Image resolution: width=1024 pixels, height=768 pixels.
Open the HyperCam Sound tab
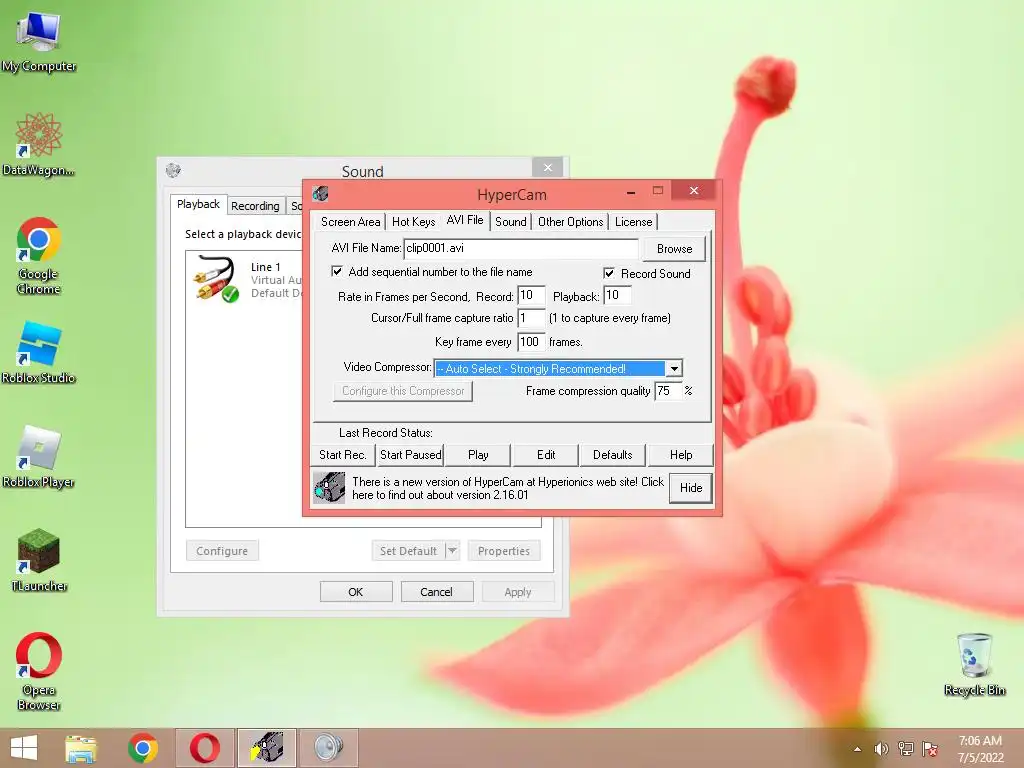(x=511, y=222)
